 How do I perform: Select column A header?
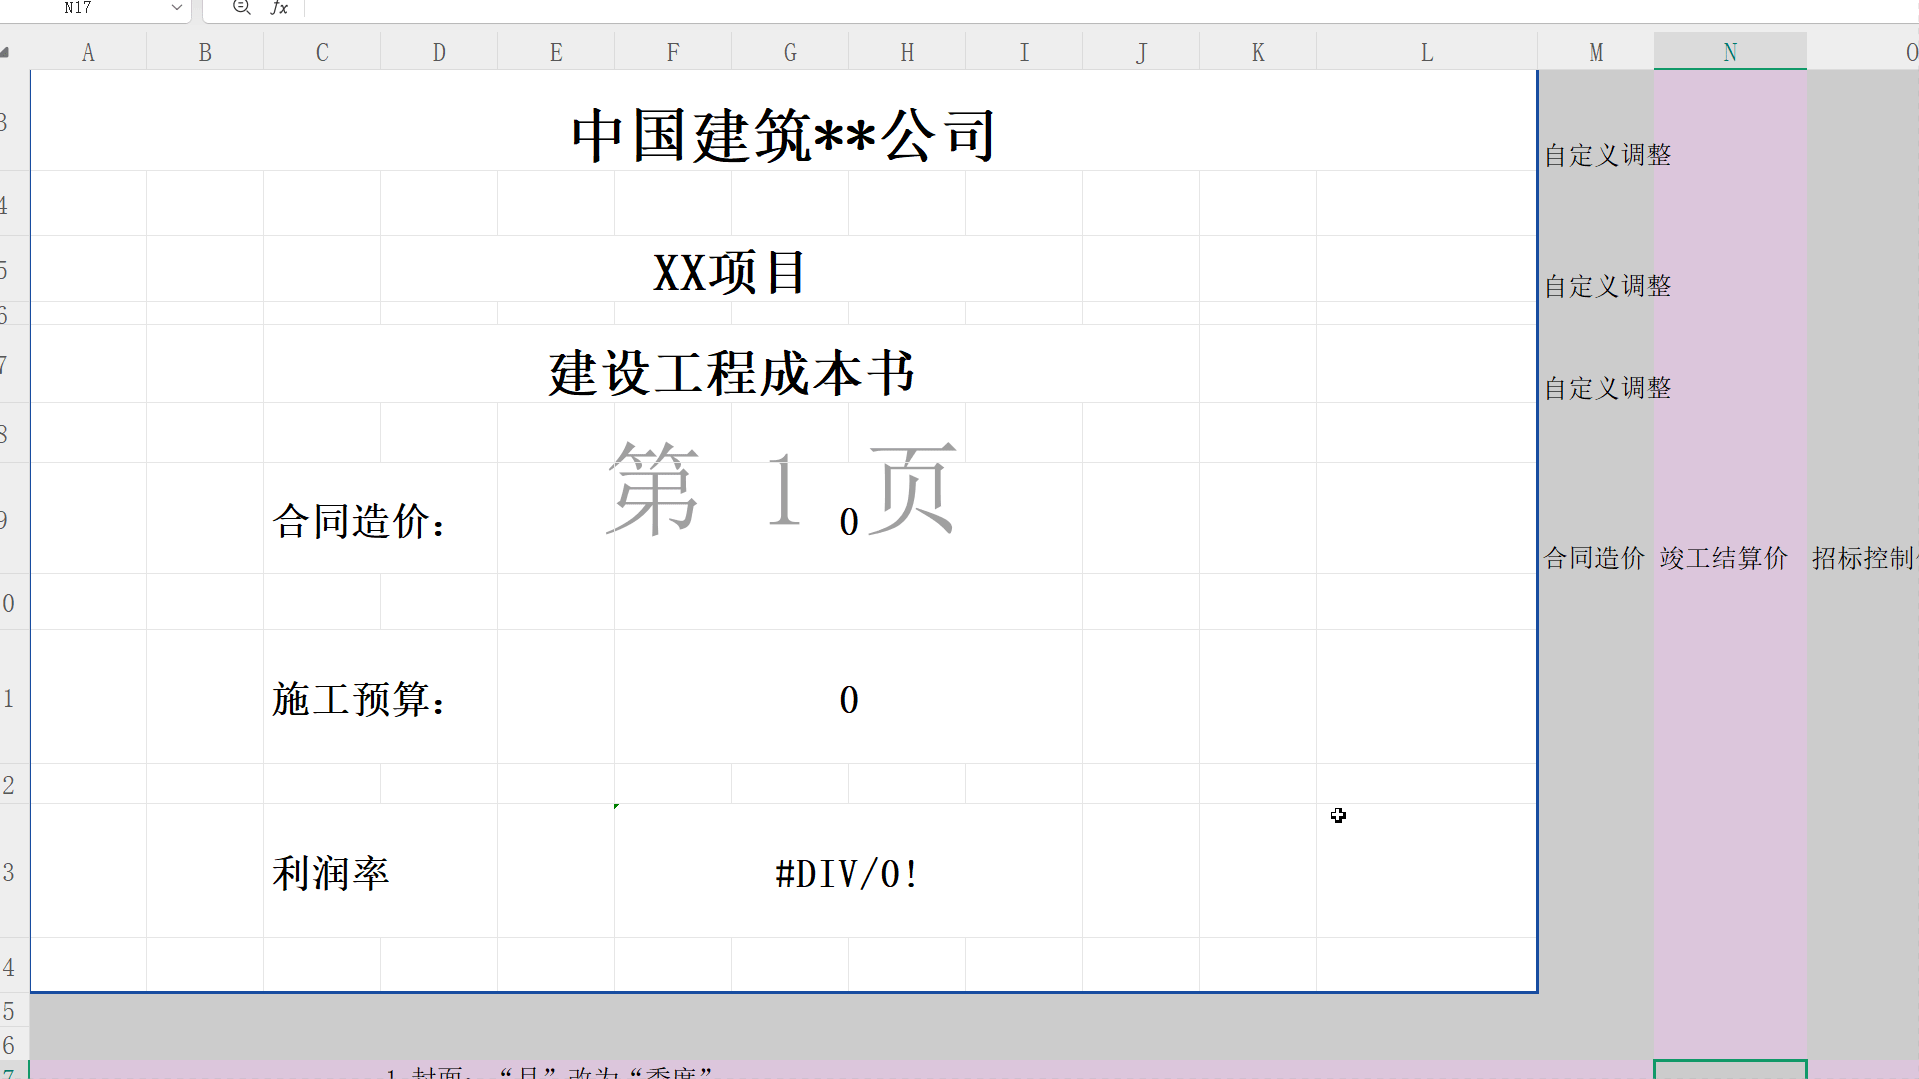(x=88, y=52)
